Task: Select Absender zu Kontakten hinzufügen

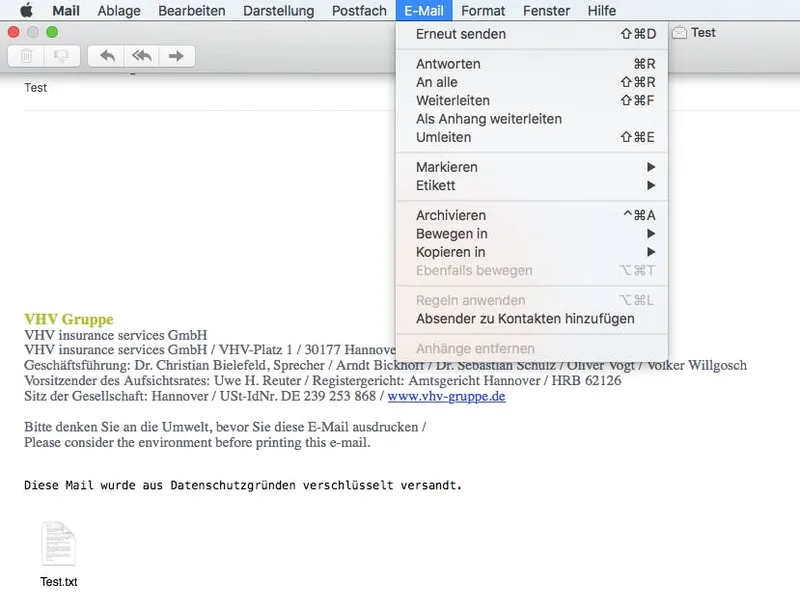Action: [532, 319]
